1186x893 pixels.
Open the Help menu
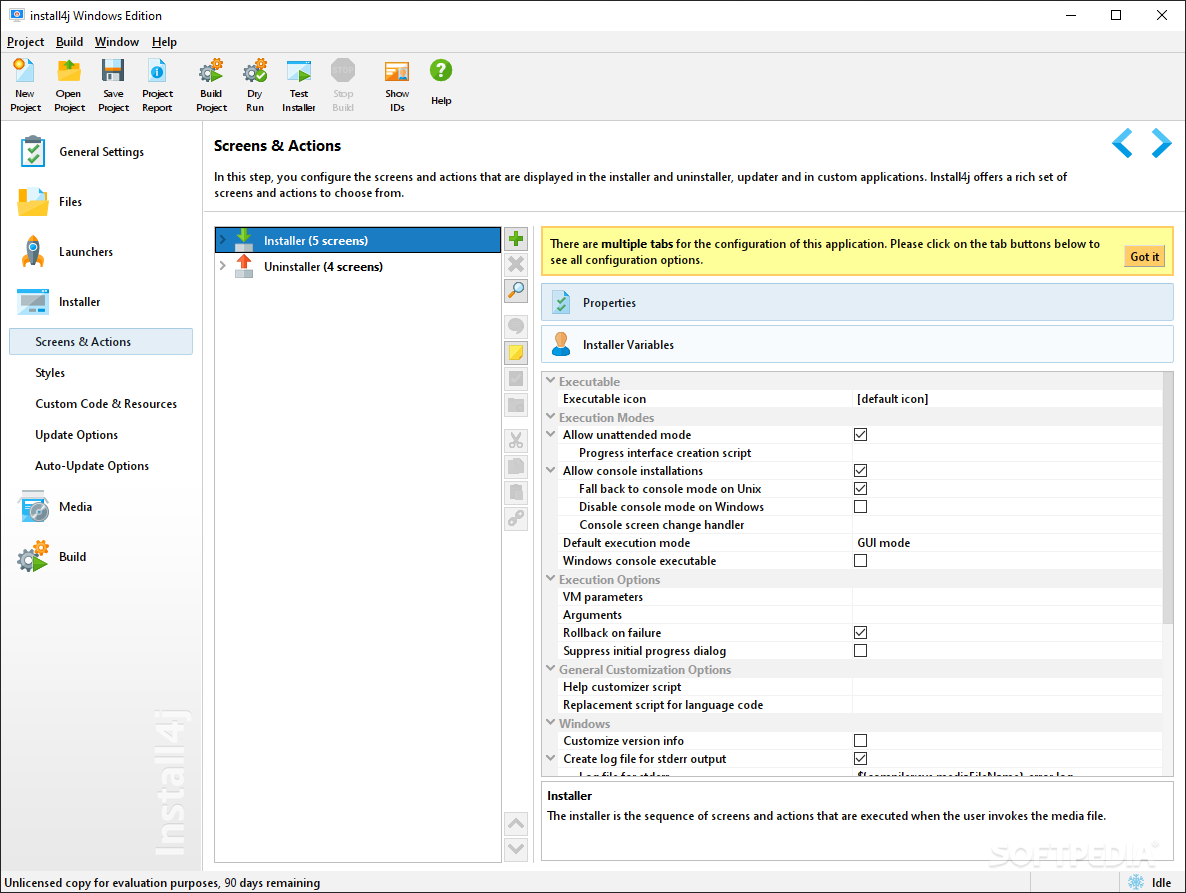(x=164, y=42)
